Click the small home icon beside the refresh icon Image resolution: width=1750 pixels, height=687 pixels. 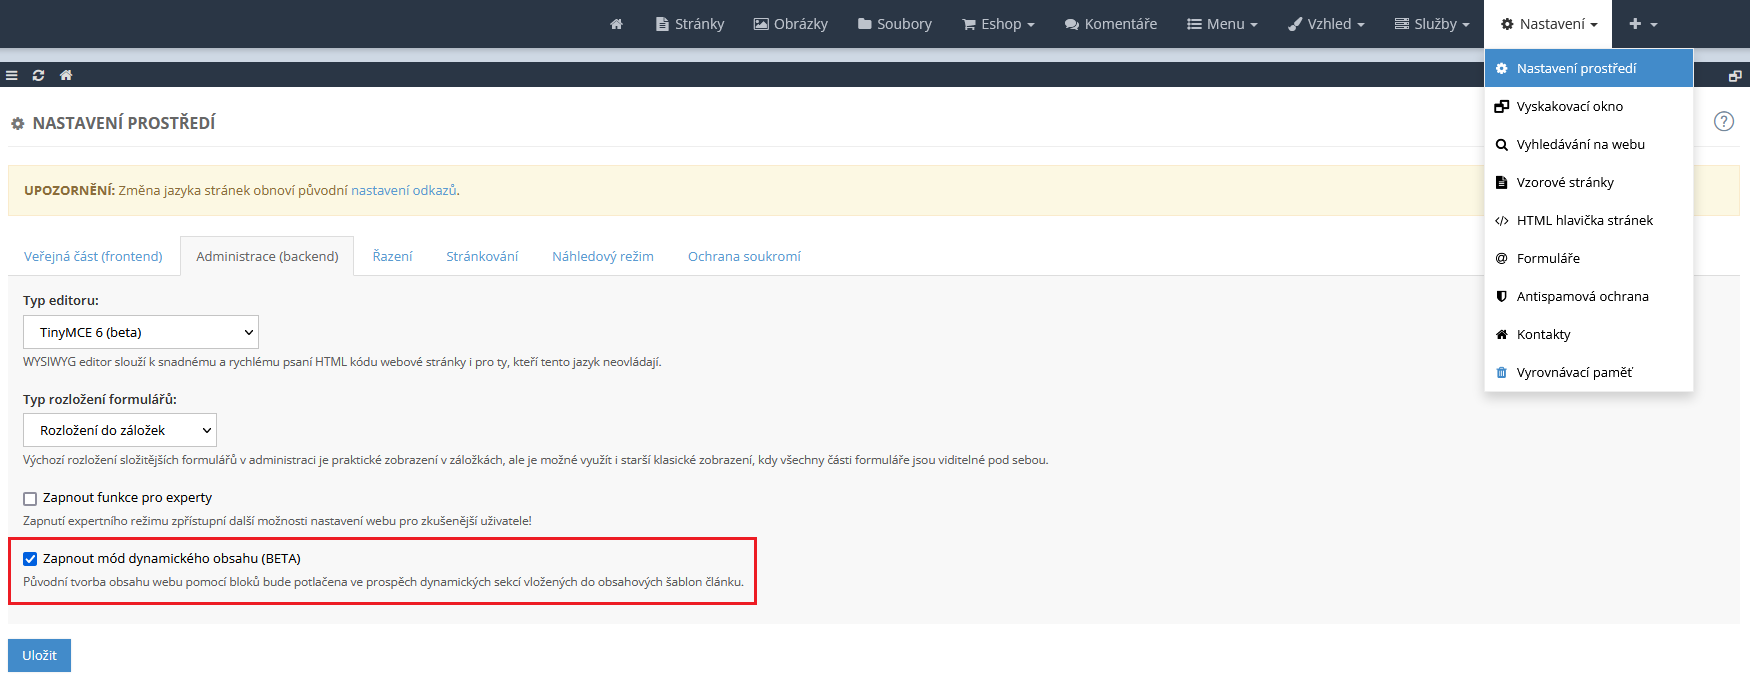point(66,75)
